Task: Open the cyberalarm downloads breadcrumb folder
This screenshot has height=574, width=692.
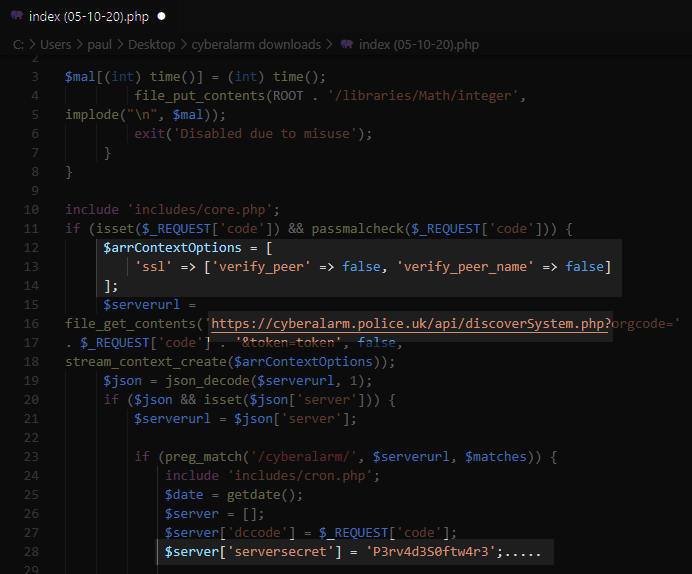Action: [258, 44]
